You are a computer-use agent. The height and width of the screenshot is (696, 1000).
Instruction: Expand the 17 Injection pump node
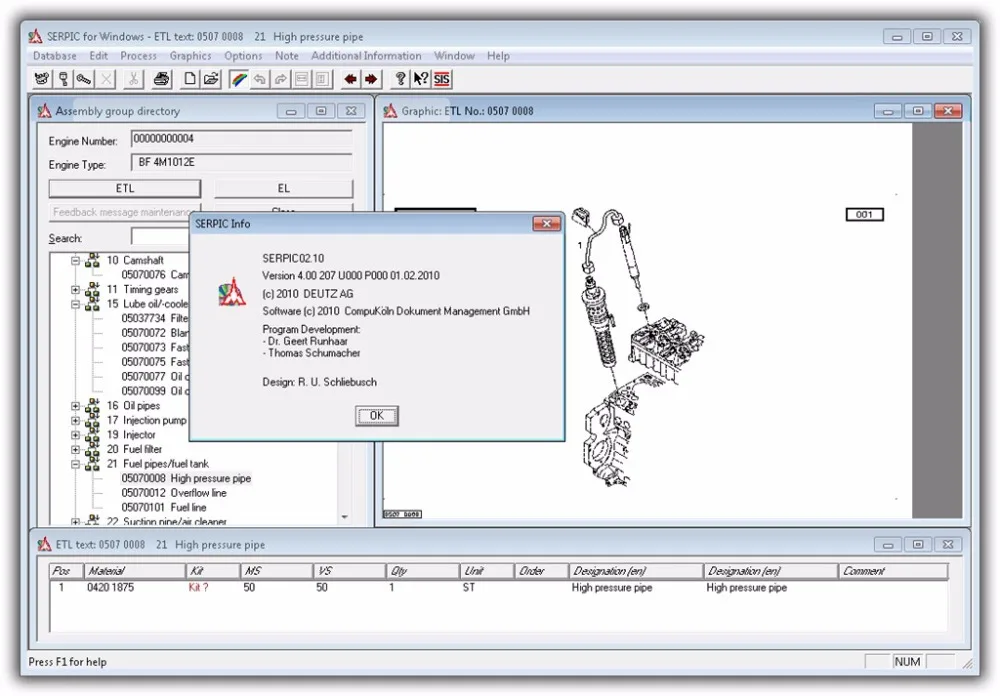click(73, 420)
